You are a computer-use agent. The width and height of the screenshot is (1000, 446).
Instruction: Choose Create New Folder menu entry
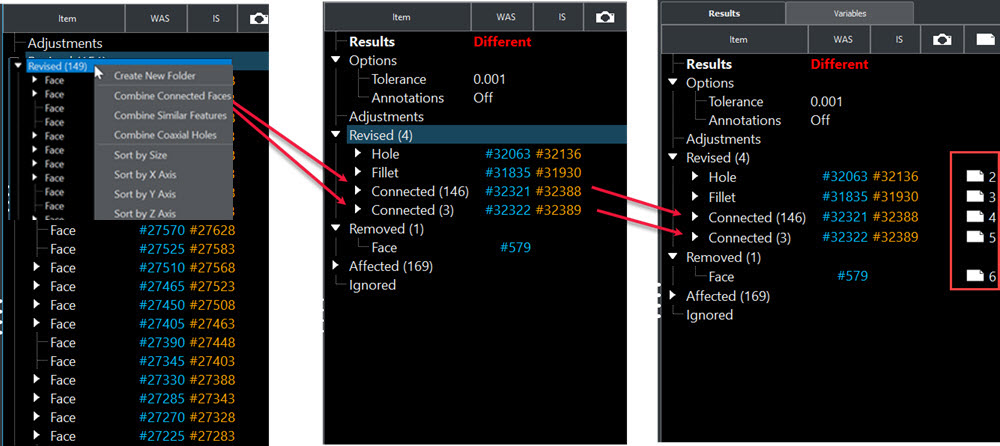click(x=155, y=76)
